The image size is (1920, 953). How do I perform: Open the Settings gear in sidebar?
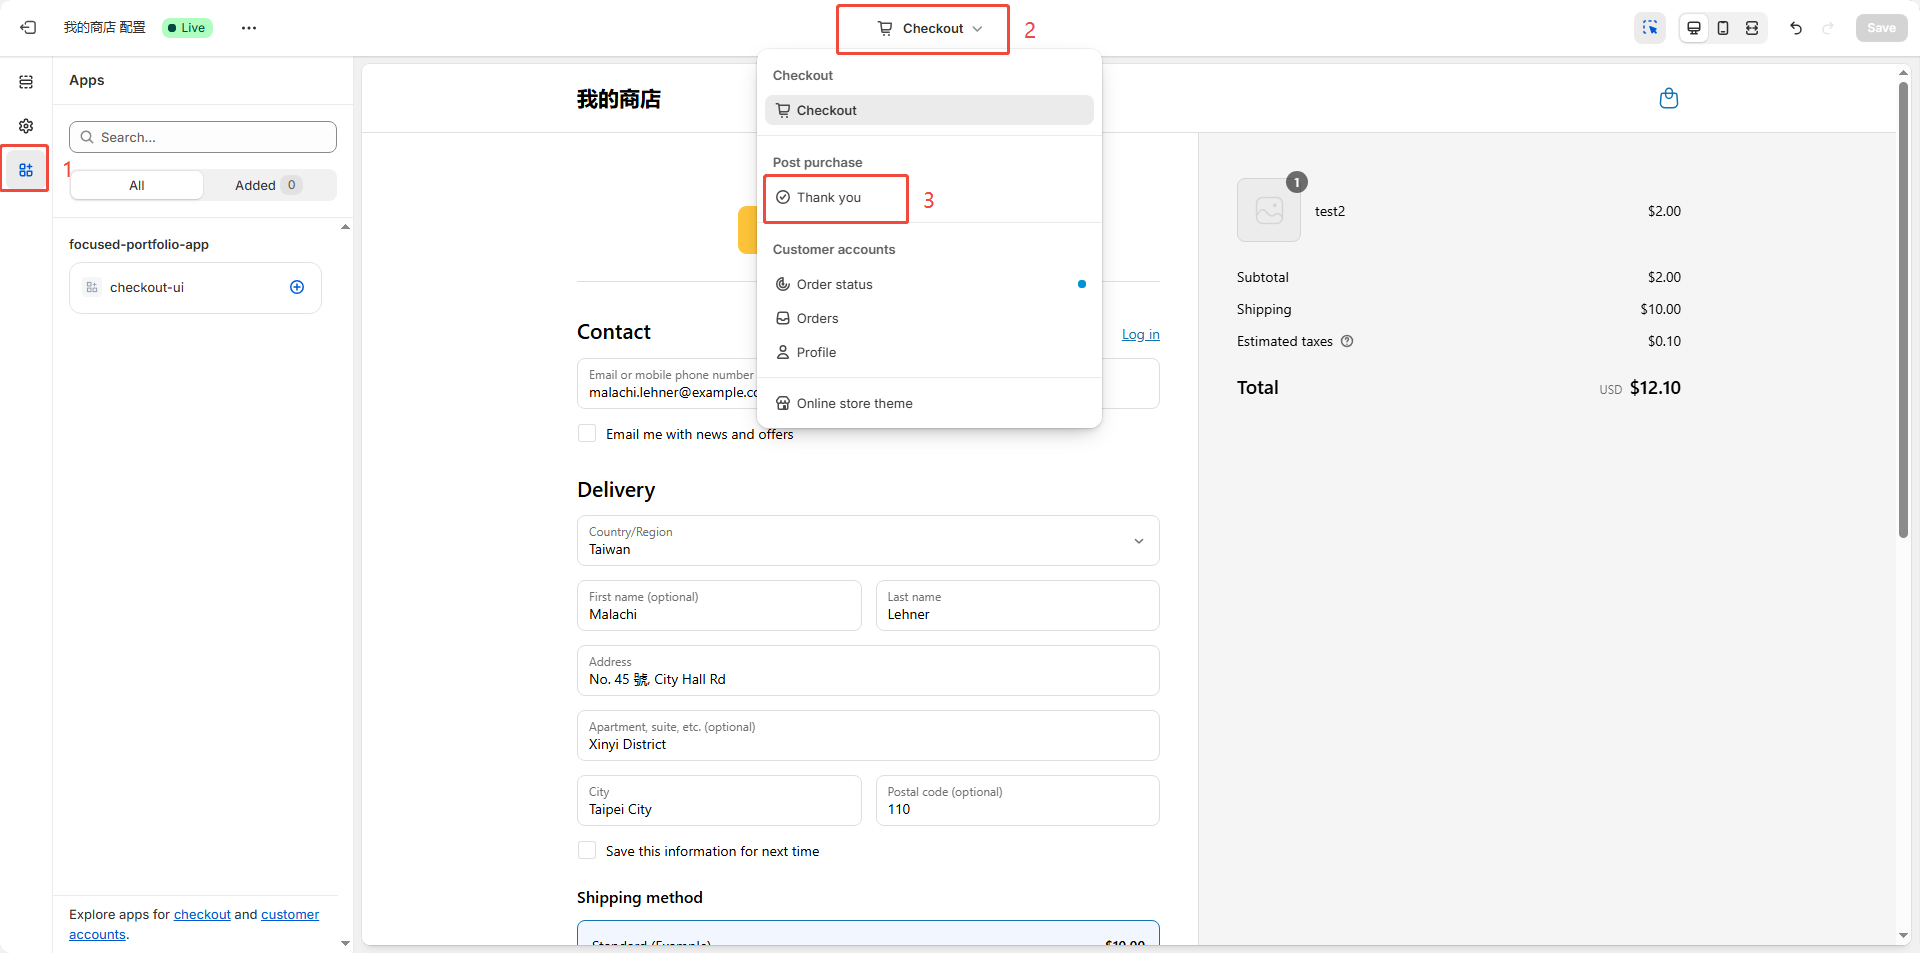click(x=26, y=126)
